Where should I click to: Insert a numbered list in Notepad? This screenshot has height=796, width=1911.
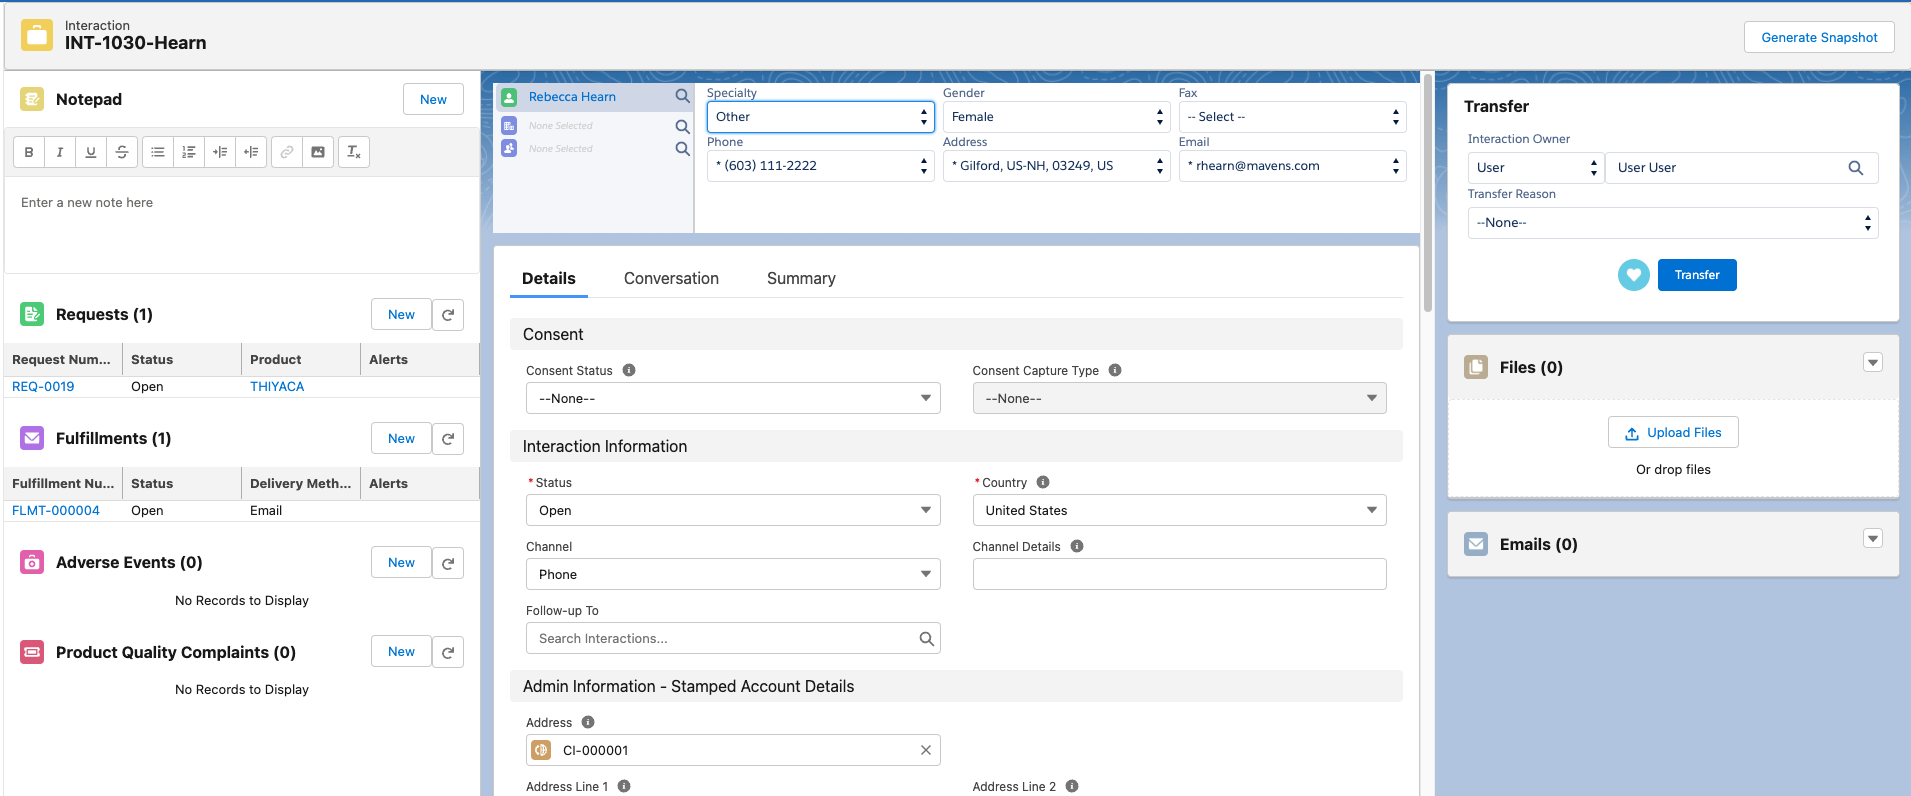click(x=189, y=152)
